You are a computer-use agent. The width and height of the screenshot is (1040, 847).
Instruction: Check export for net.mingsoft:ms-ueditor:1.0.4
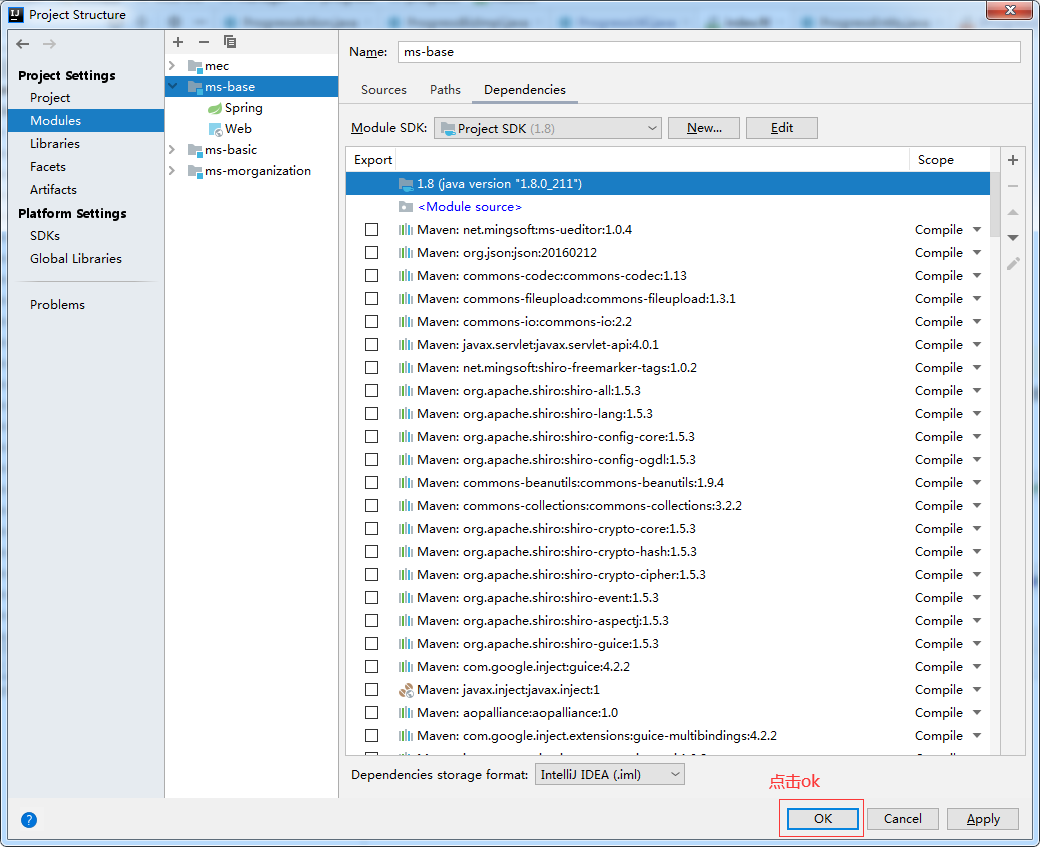[x=371, y=229]
